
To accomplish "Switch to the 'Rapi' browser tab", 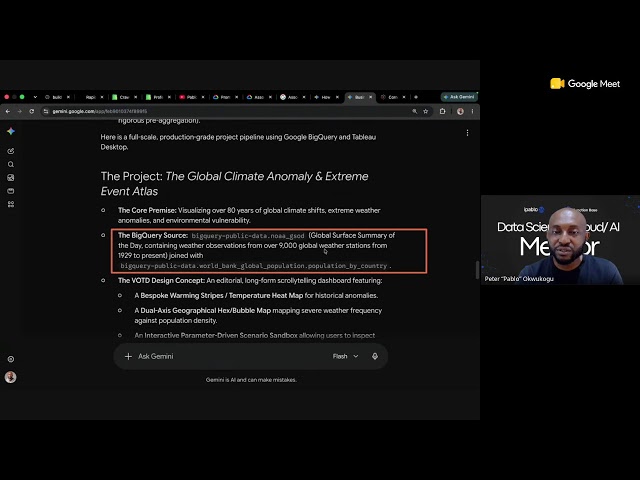I will pos(91,97).
